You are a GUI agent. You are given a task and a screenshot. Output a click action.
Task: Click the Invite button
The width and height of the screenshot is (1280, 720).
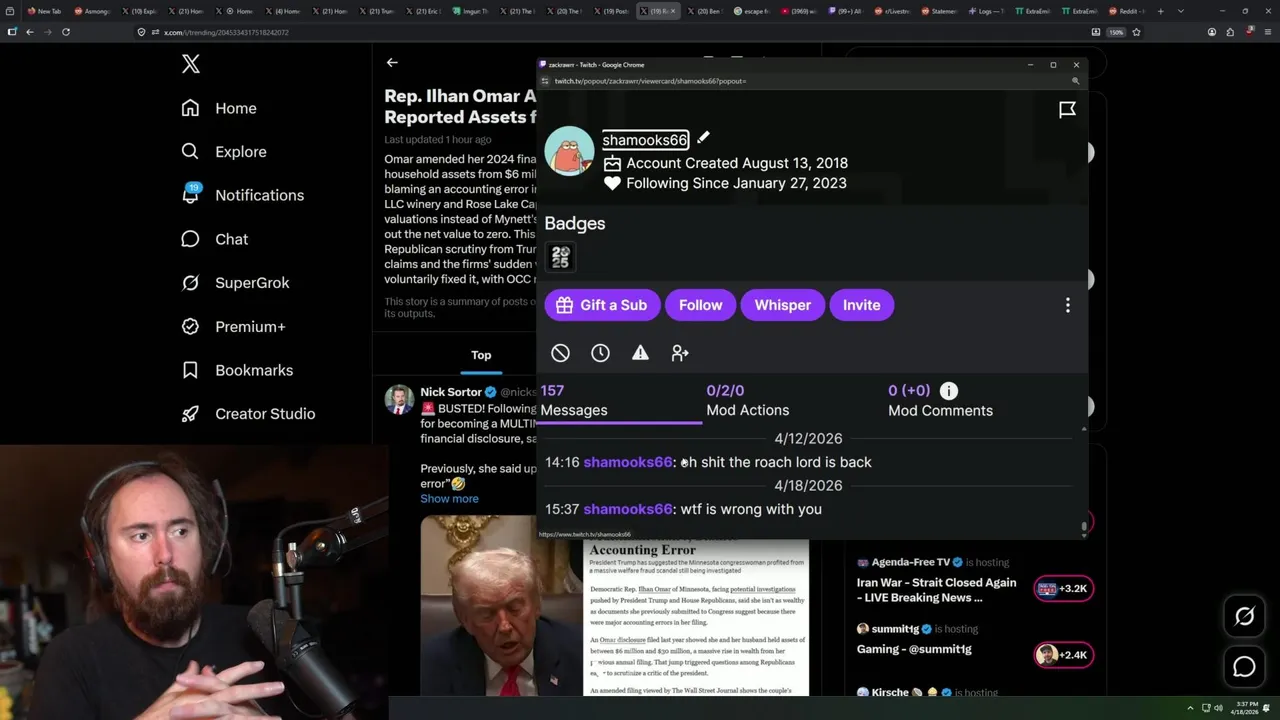click(861, 305)
